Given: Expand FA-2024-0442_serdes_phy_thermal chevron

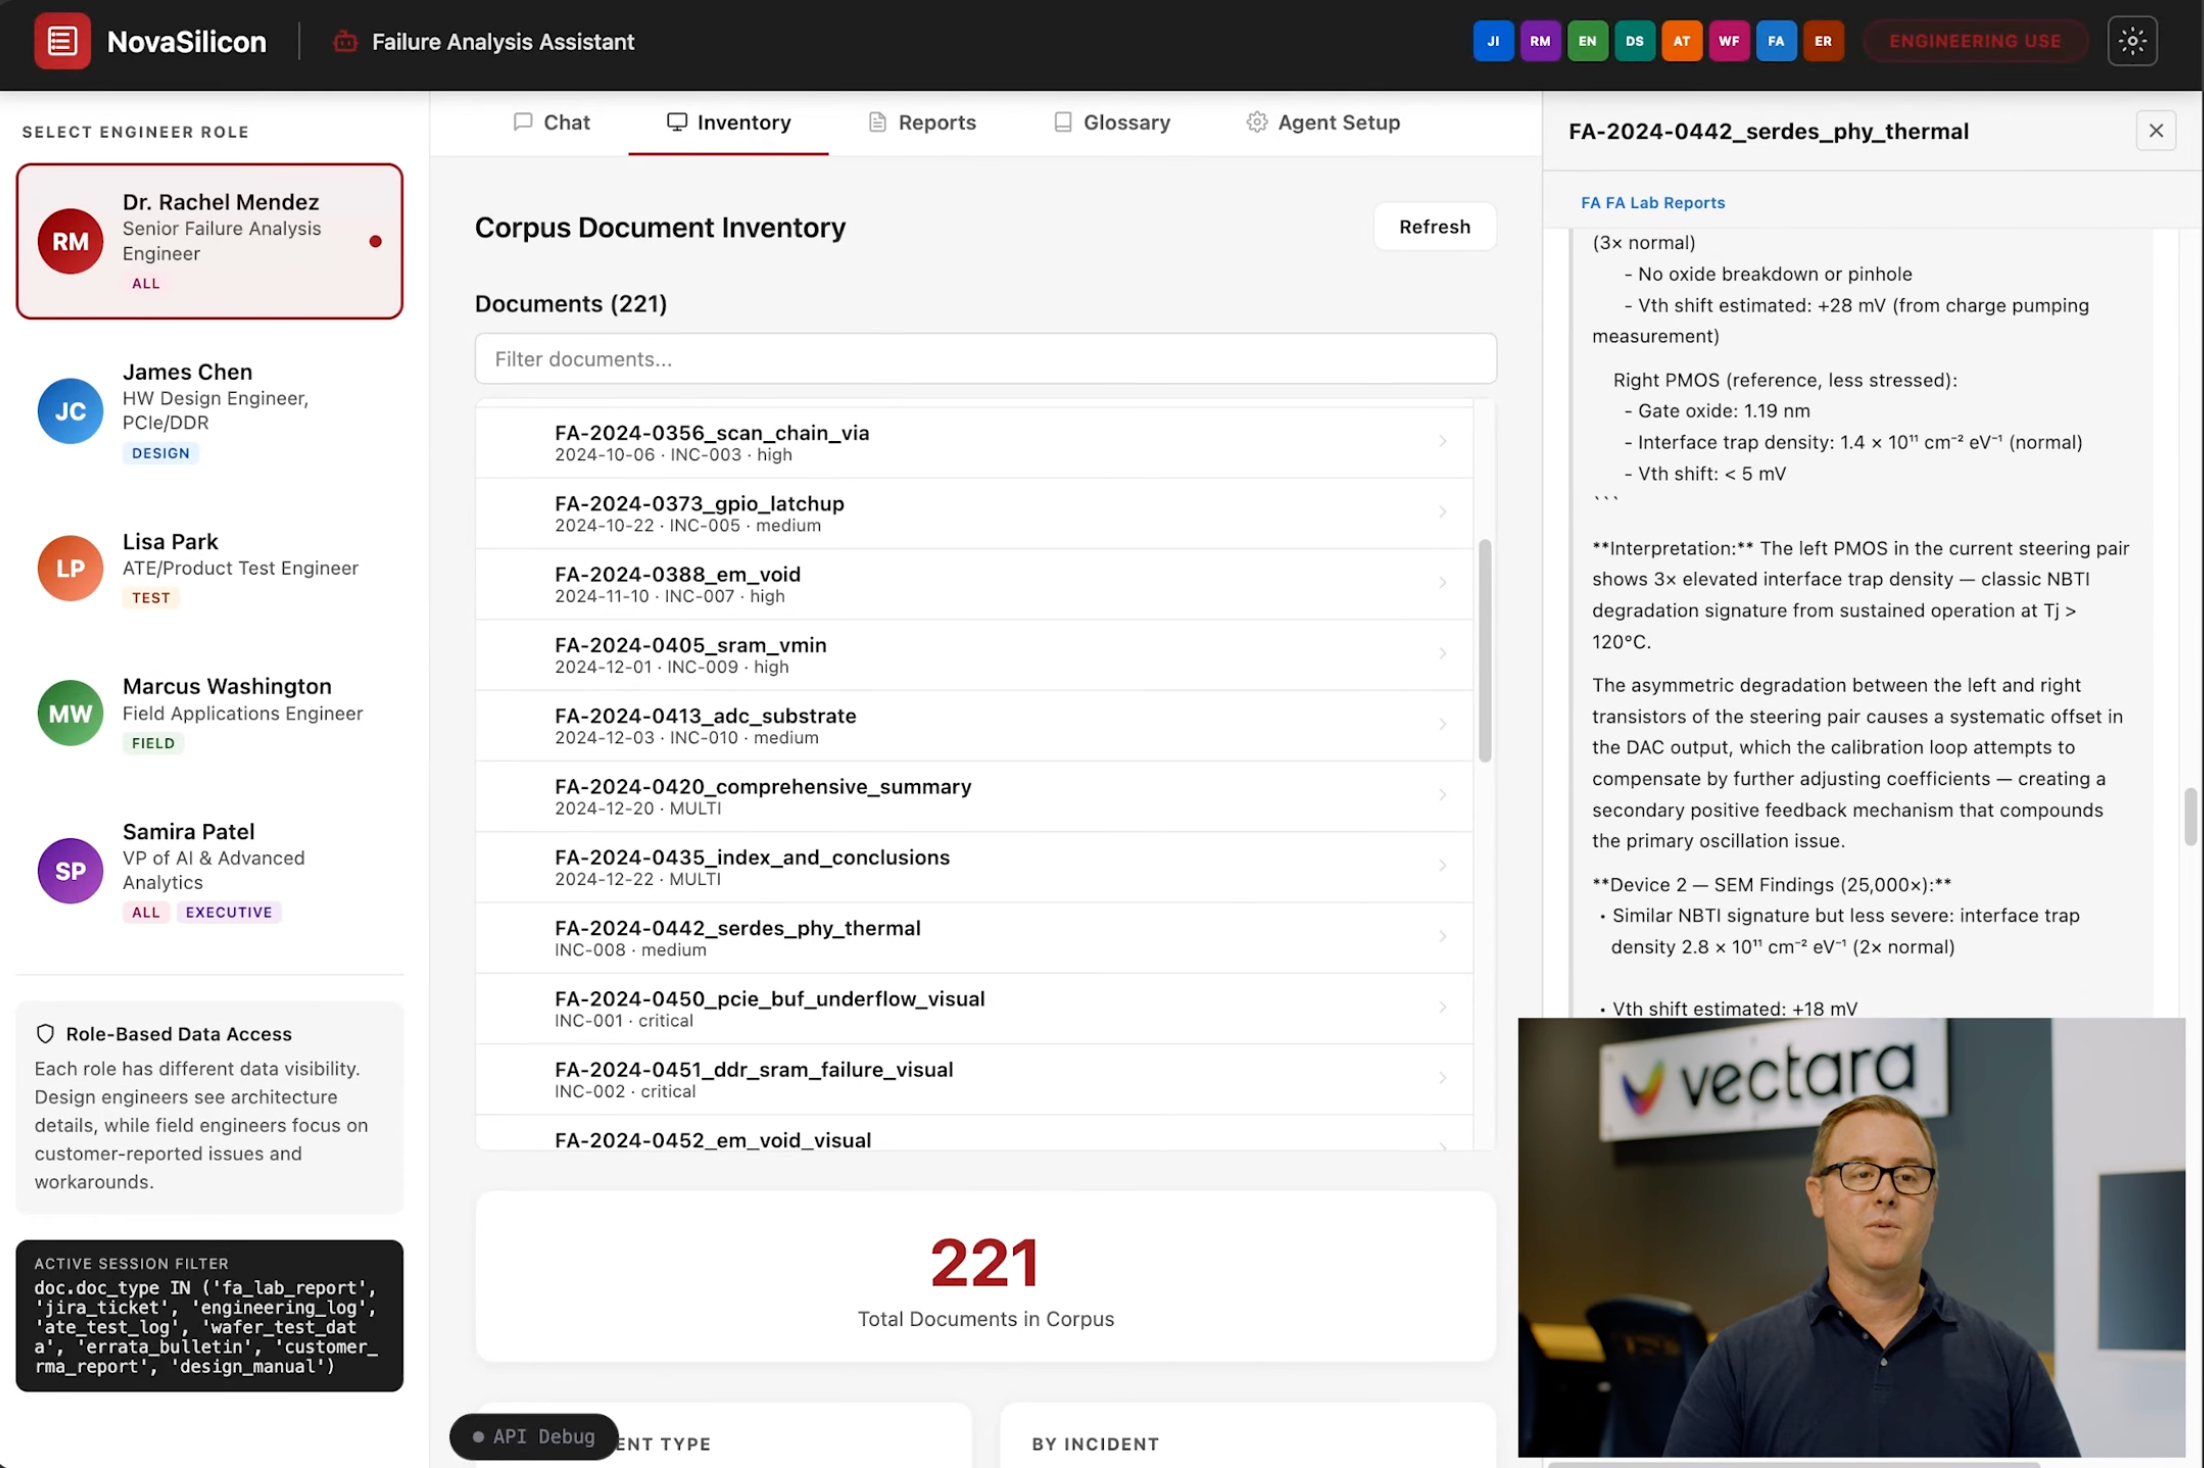Looking at the screenshot, I should [x=1442, y=937].
